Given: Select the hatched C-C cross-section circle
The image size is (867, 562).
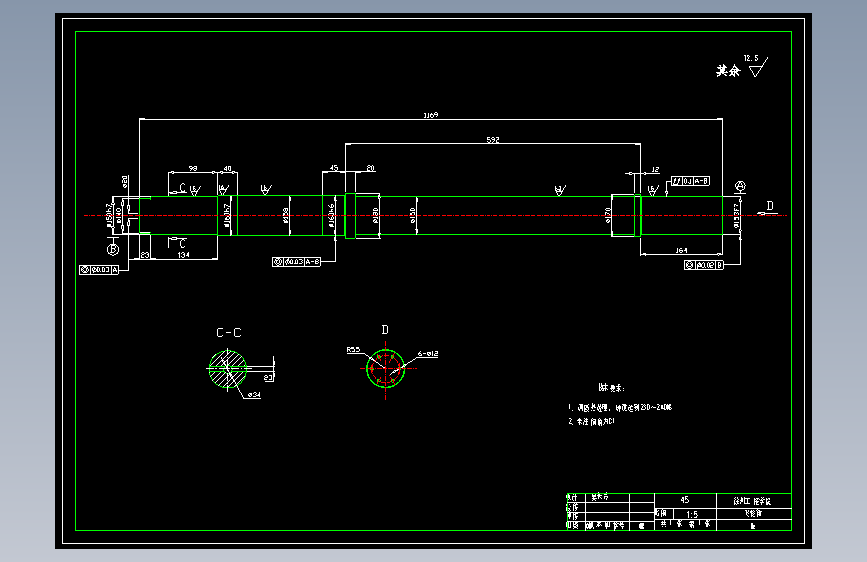Looking at the screenshot, I should point(228,368).
